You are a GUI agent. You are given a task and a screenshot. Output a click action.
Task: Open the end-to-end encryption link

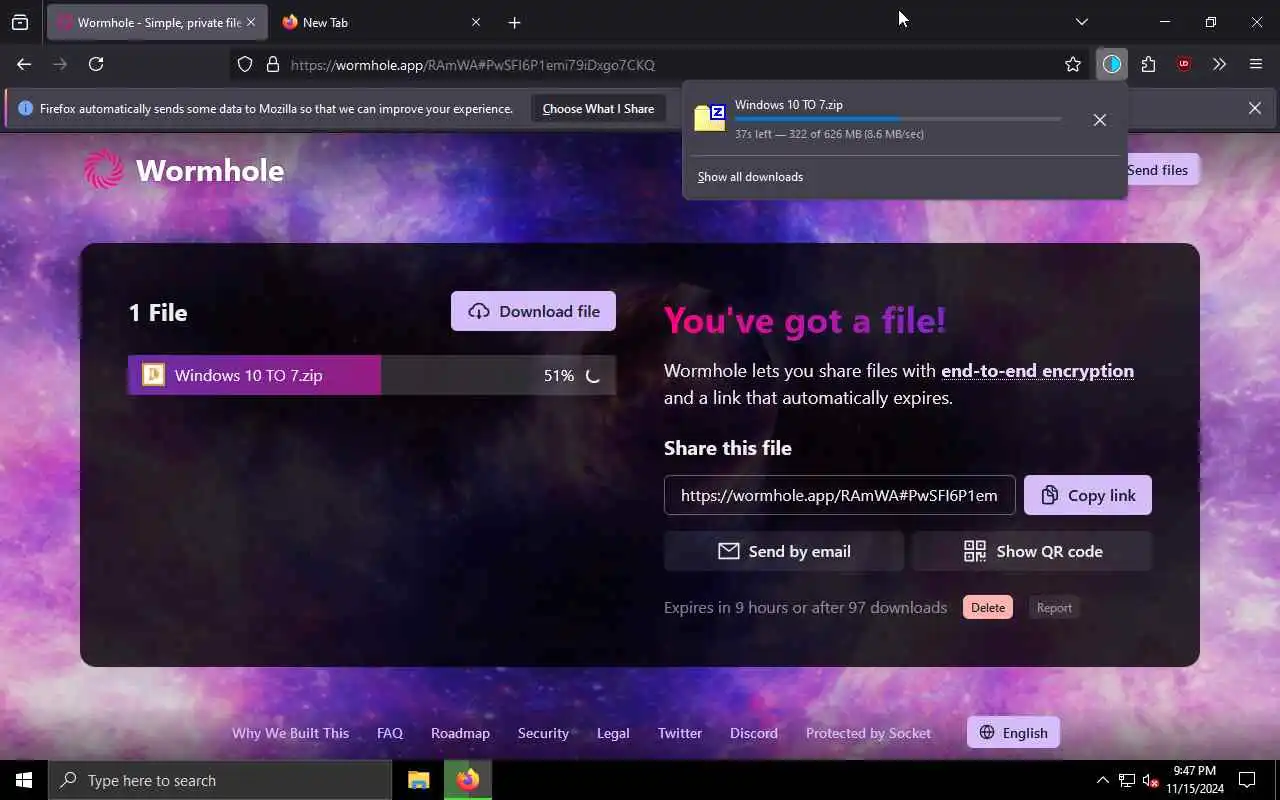point(1037,371)
